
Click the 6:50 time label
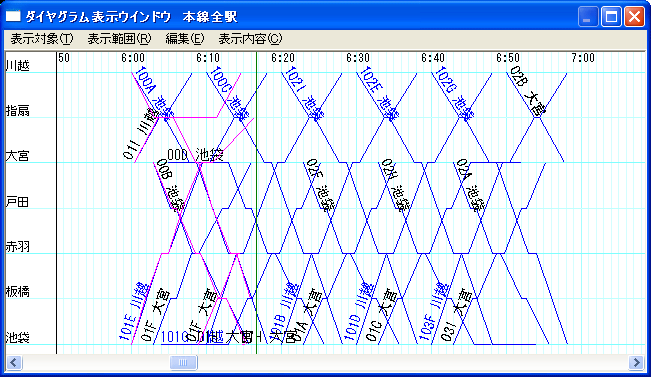(508, 58)
